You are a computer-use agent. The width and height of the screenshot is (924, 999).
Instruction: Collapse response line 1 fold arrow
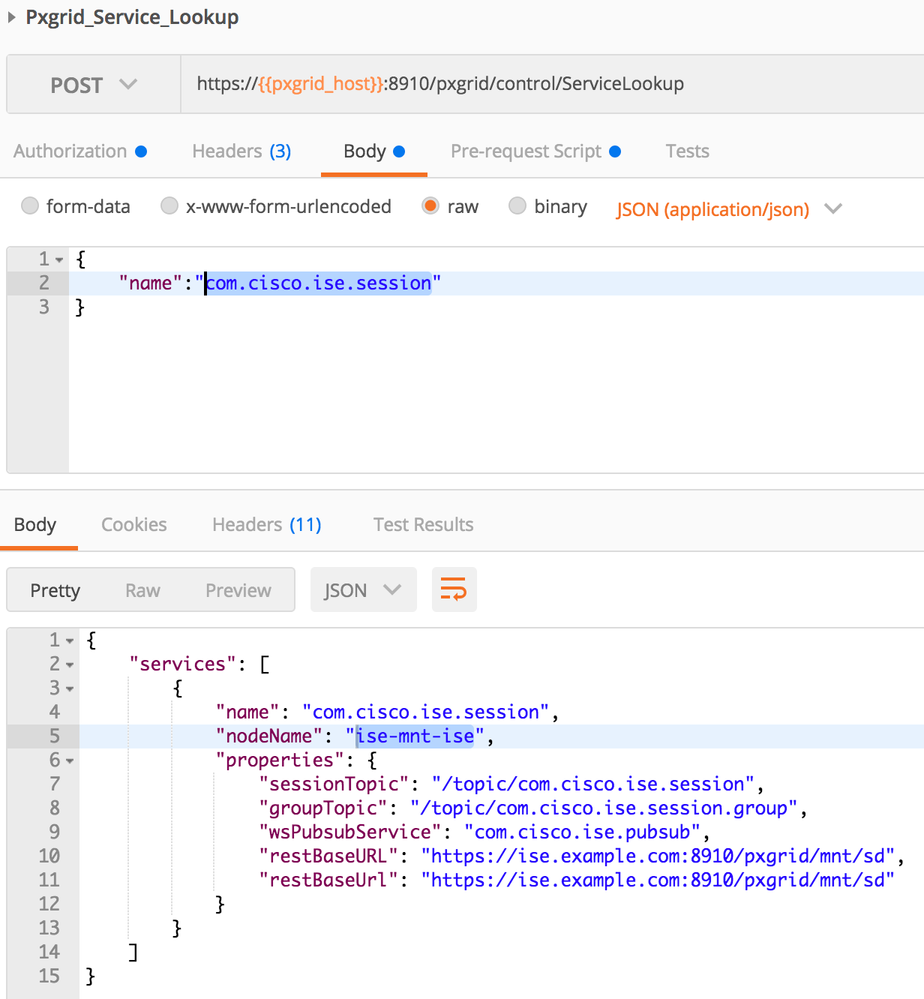pyautogui.click(x=70, y=641)
